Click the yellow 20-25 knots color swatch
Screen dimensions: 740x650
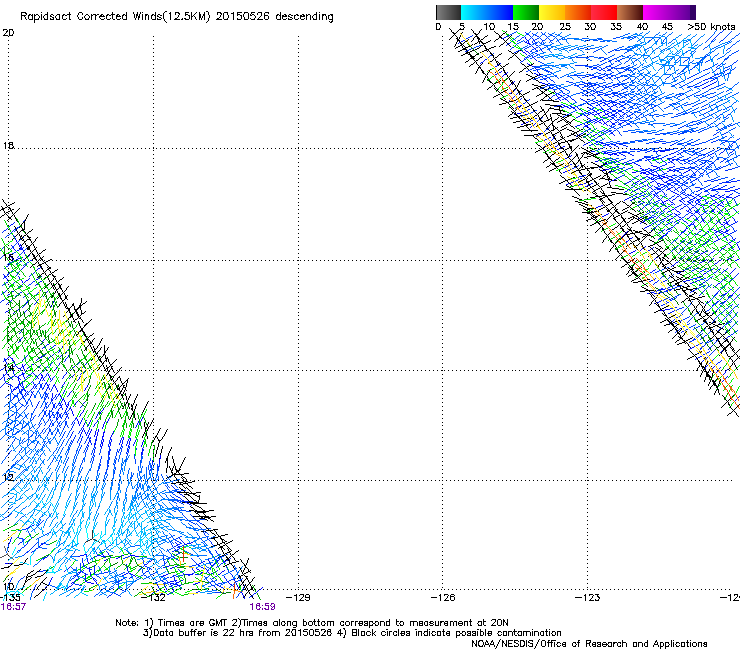pyautogui.click(x=552, y=12)
